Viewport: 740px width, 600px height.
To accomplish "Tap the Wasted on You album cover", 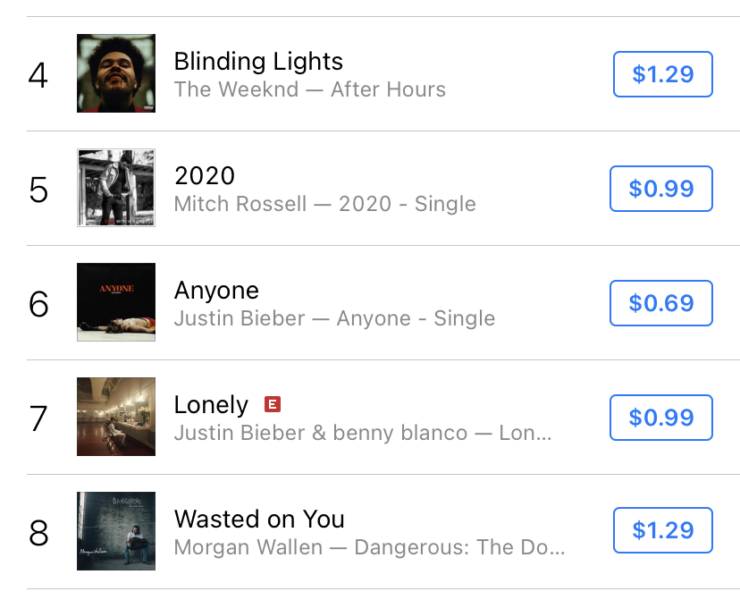I will [116, 531].
